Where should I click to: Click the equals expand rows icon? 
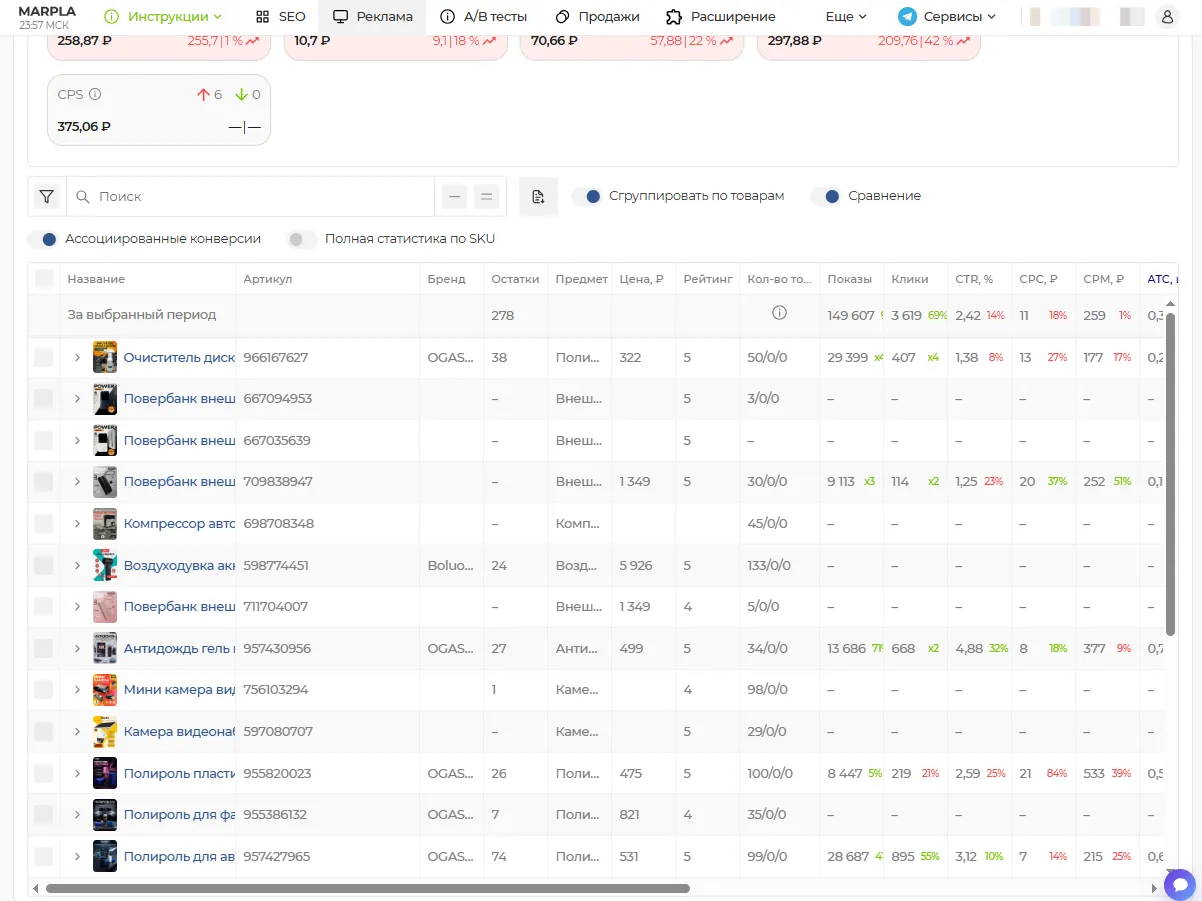point(487,197)
